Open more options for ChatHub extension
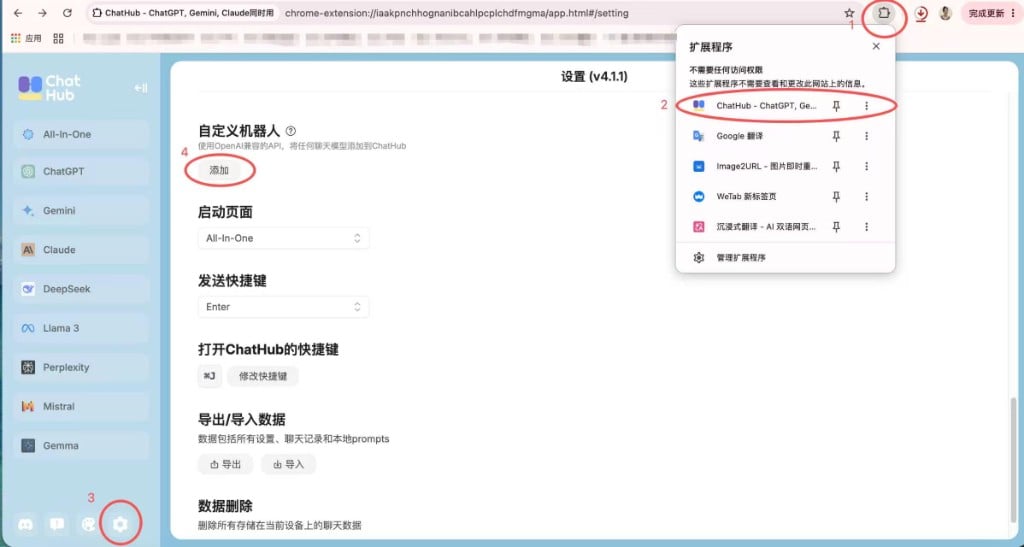This screenshot has height=547, width=1024. (867, 106)
